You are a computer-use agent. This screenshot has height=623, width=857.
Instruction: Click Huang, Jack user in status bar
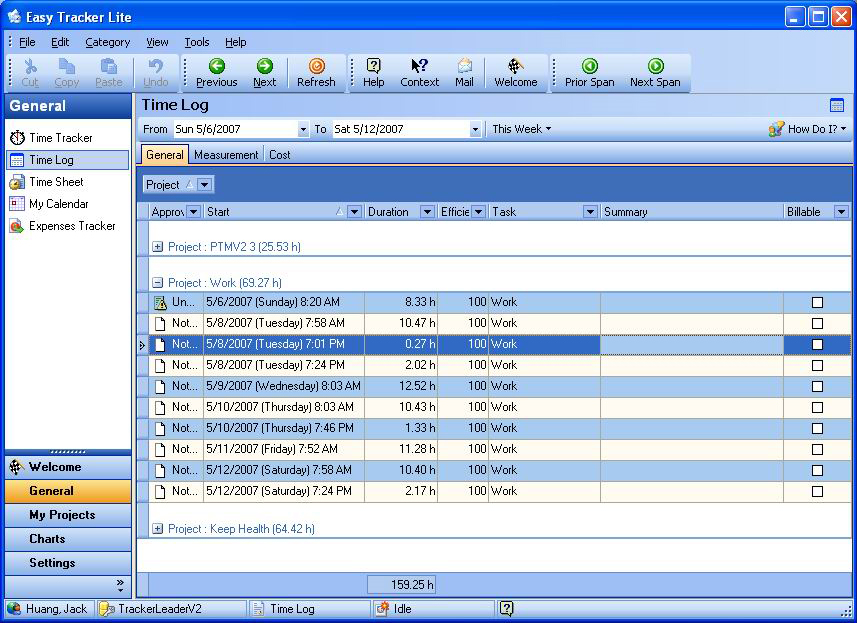point(48,609)
